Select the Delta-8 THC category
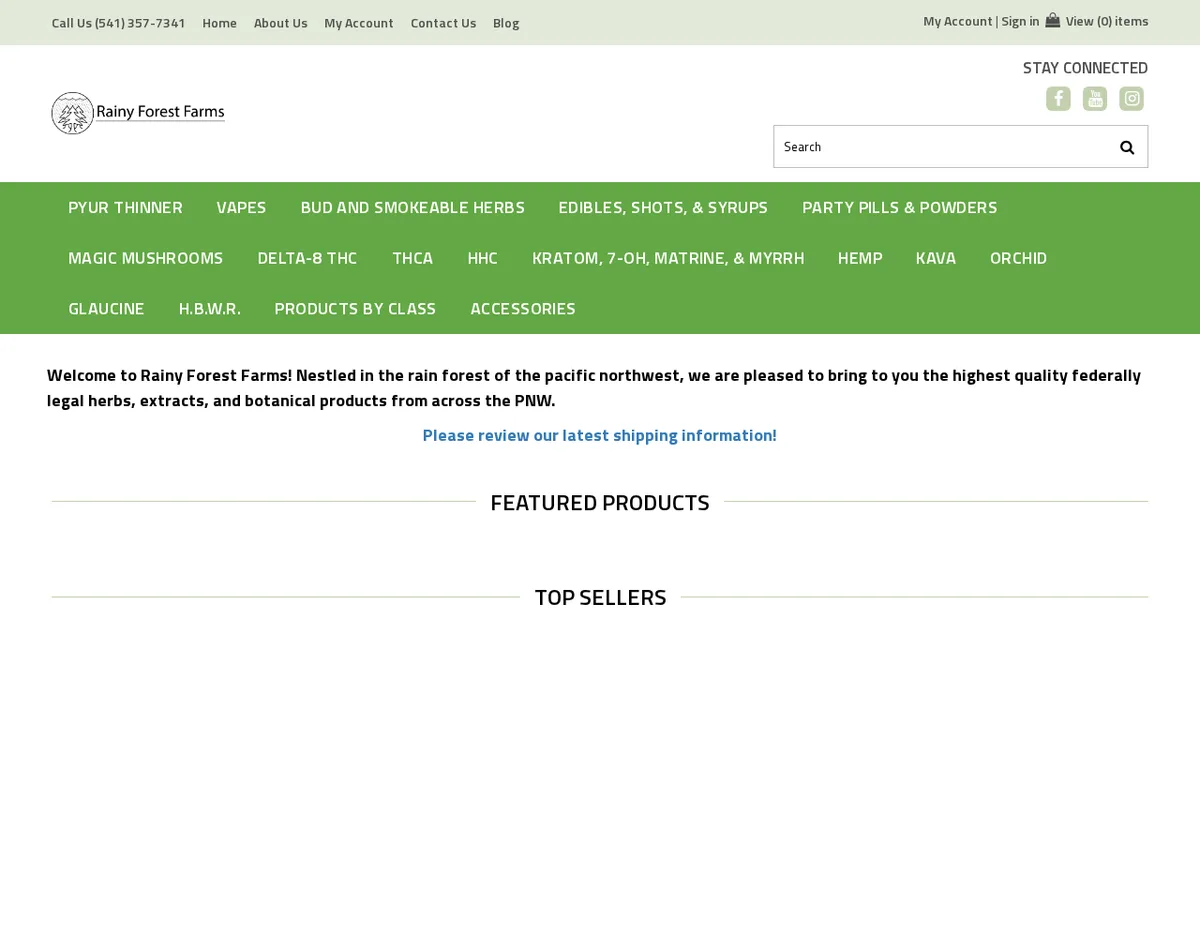 [x=308, y=258]
